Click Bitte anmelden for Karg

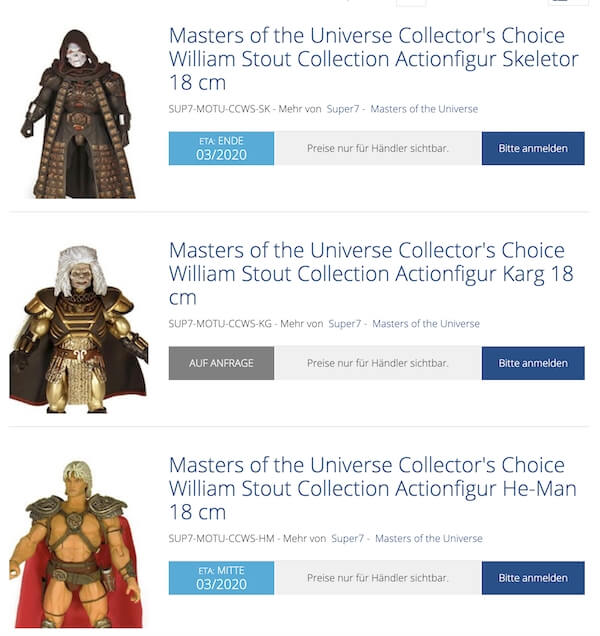533,363
